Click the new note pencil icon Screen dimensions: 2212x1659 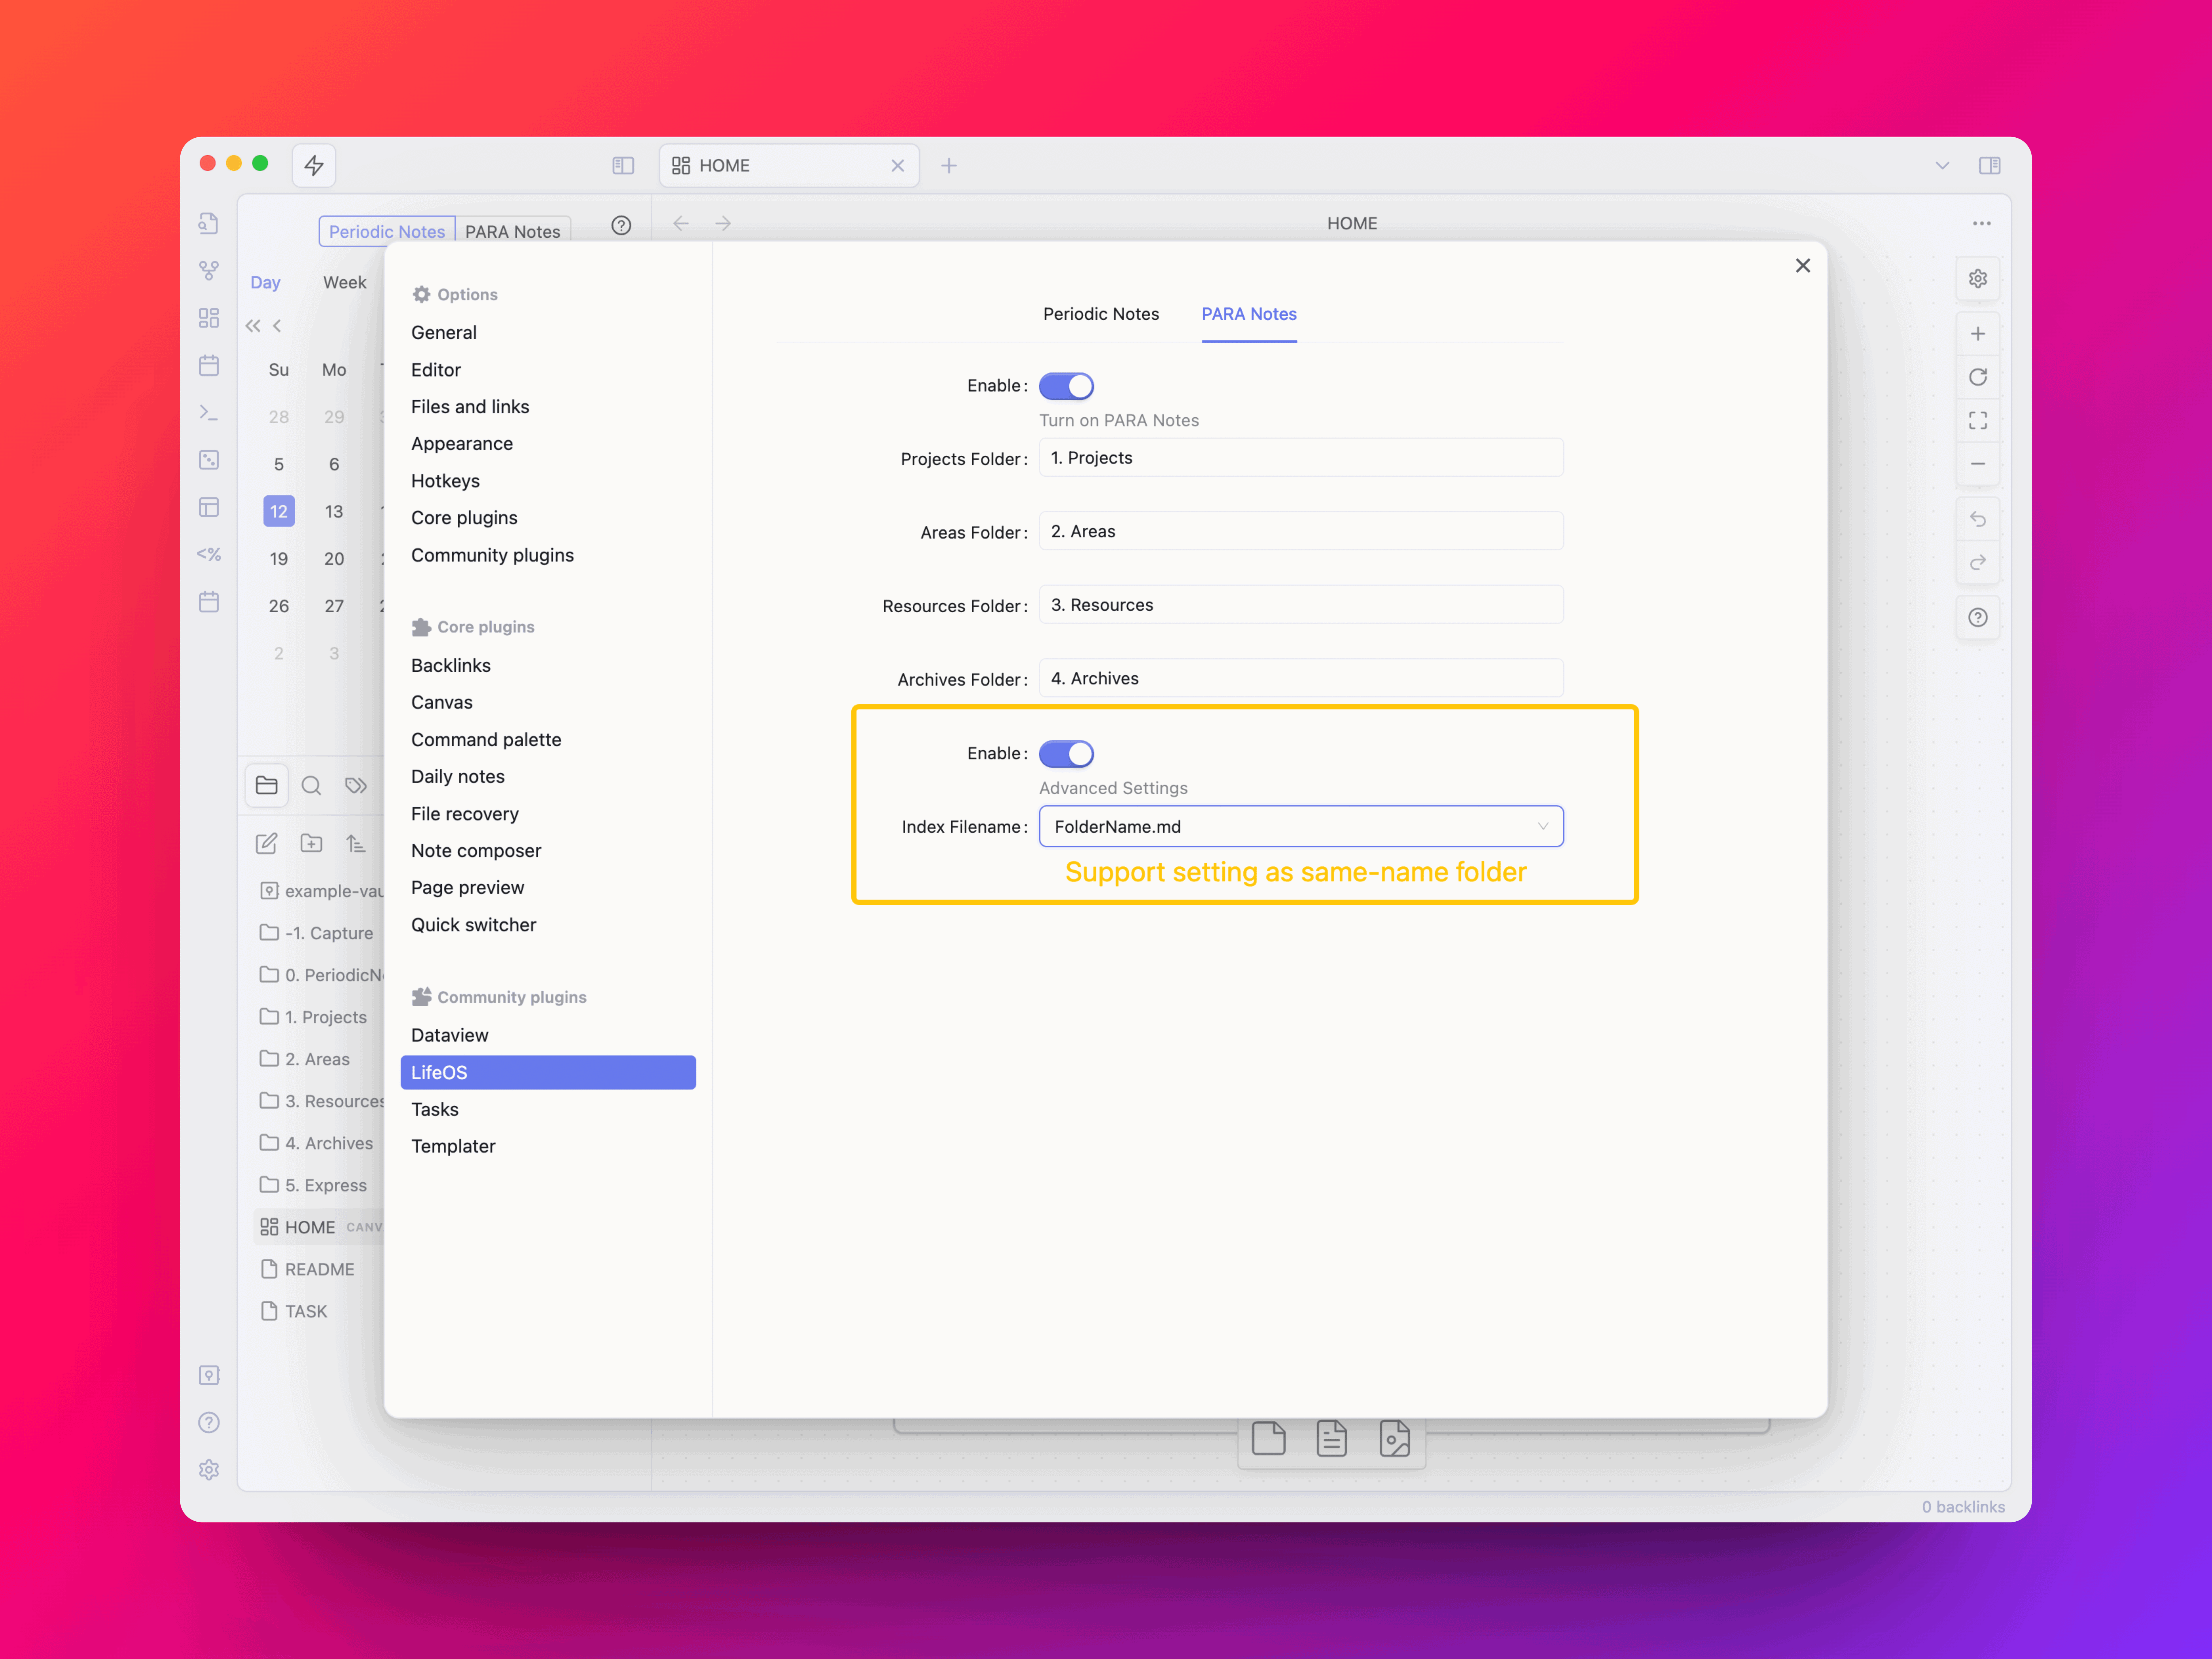266,844
